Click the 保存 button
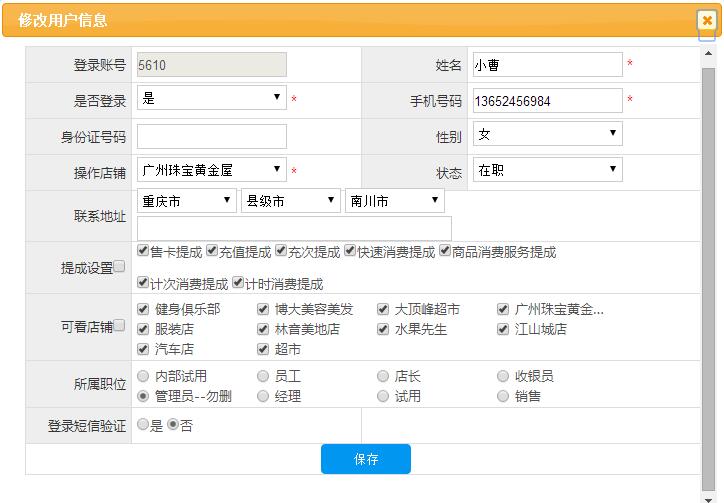The width and height of the screenshot is (724, 503). [x=365, y=459]
